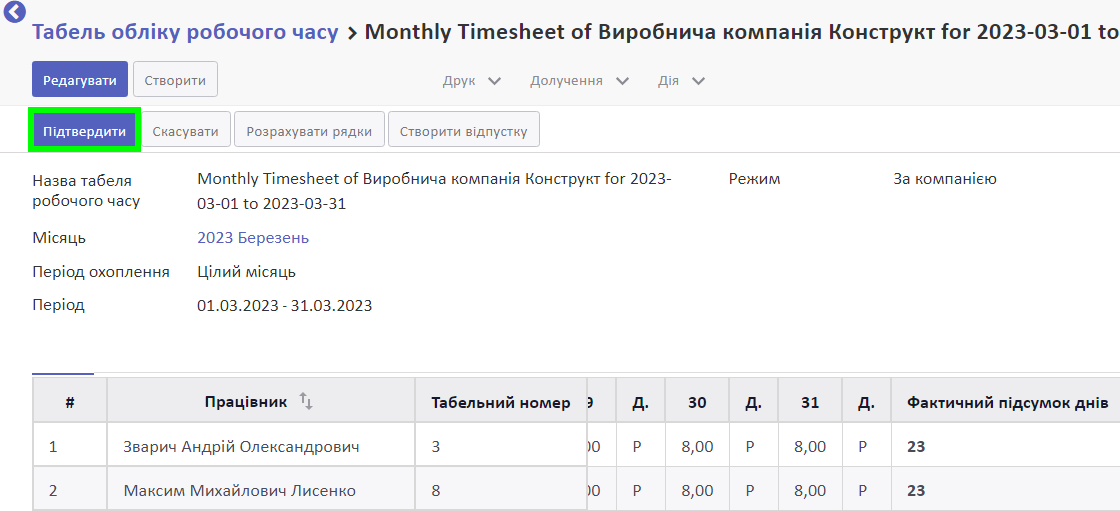Click Створити відпустку button
This screenshot has height=511, width=1120.
coord(464,130)
